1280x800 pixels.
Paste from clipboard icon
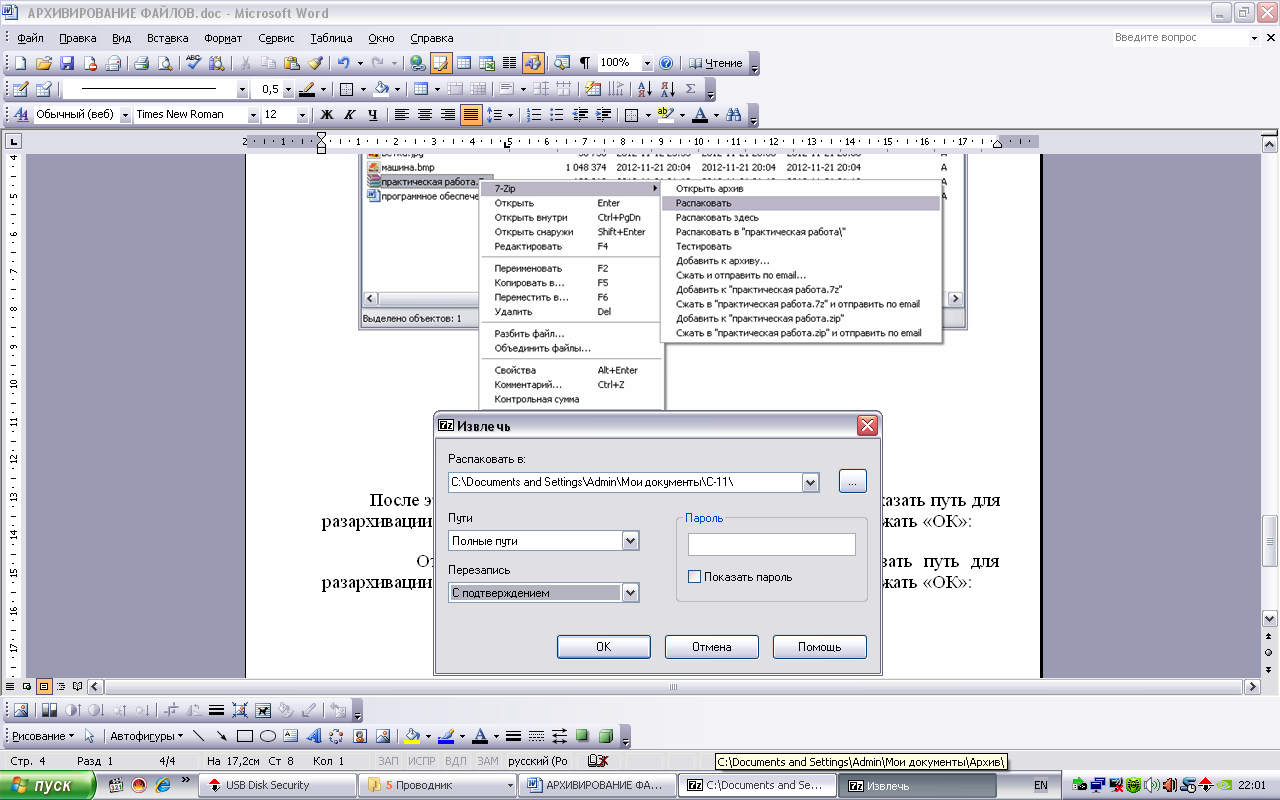[292, 63]
